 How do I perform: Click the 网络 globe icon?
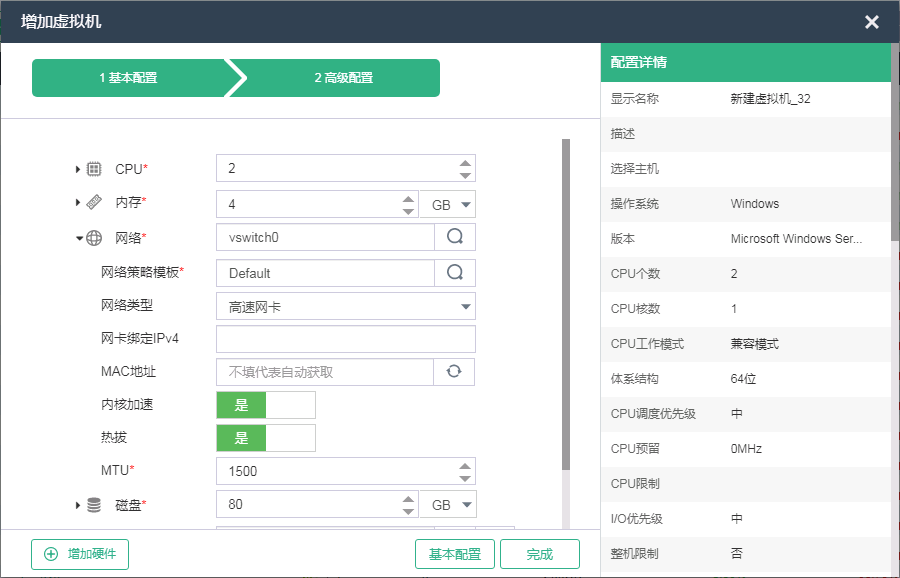point(94,238)
